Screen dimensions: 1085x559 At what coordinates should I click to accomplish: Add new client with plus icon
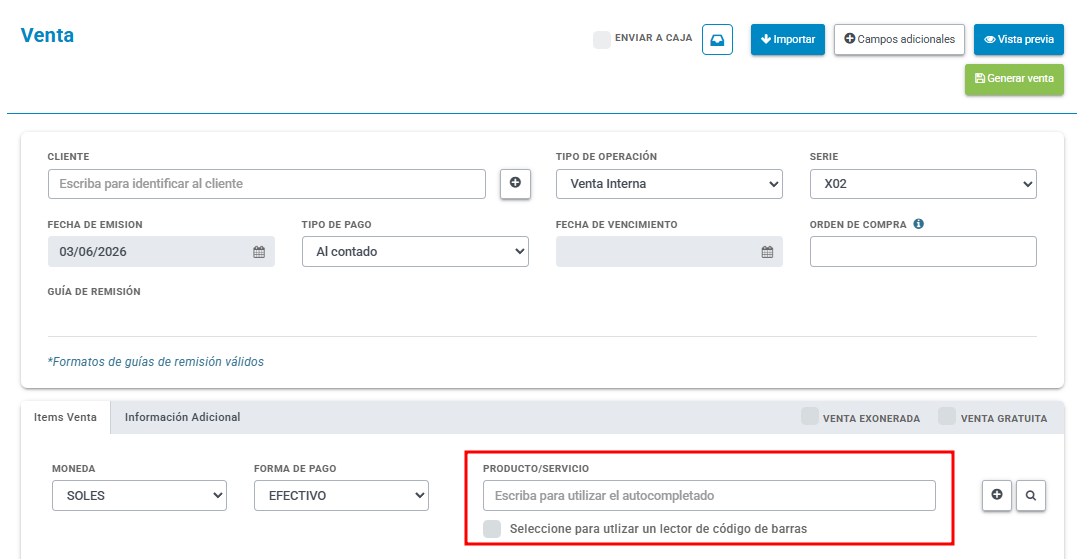tap(516, 183)
